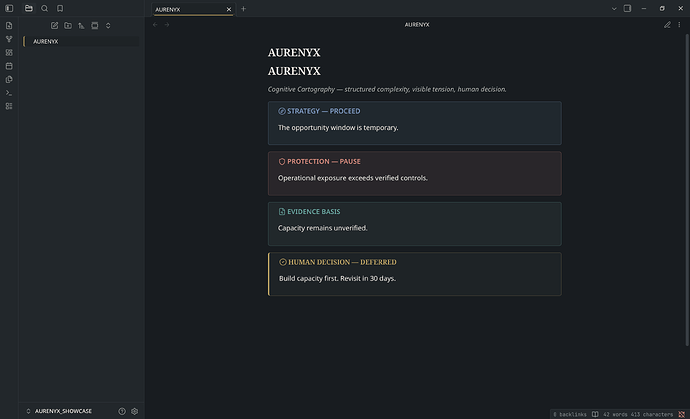Click the check-circle icon on the Human Decision callout

283,262
